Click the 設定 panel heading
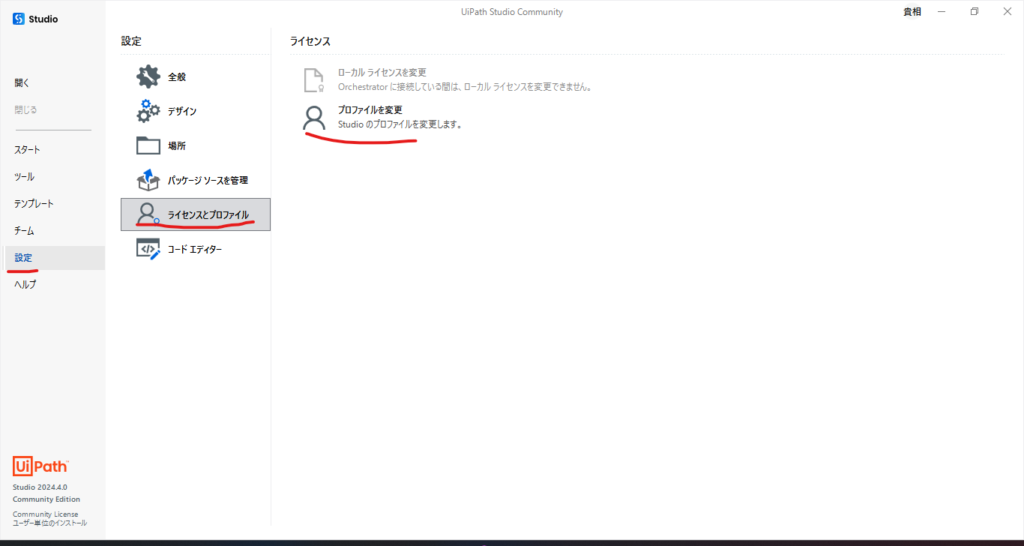 [x=131, y=41]
